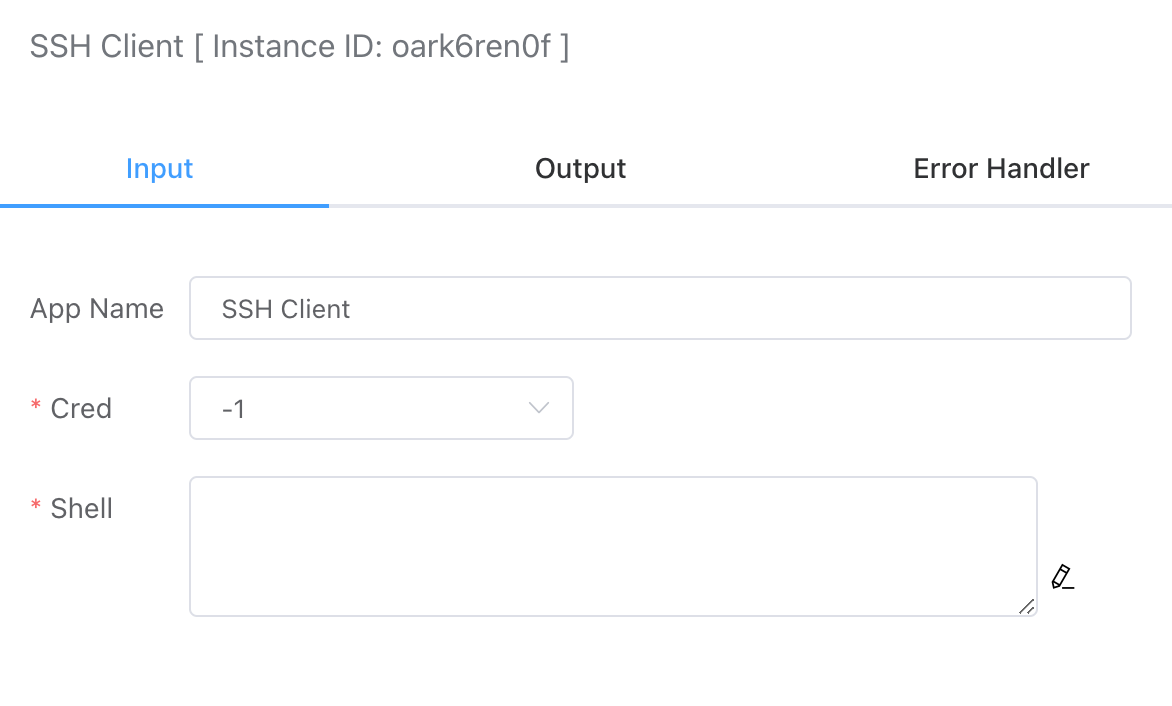Click the "-1" value in Cred
The width and height of the screenshot is (1172, 706).
pyautogui.click(x=233, y=409)
